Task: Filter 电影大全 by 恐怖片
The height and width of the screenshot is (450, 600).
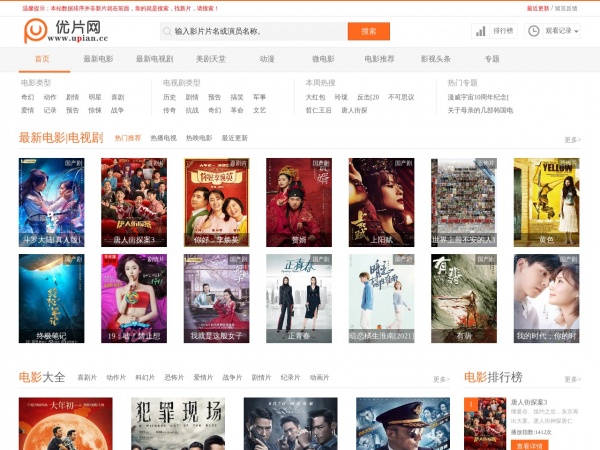Action: coord(174,377)
